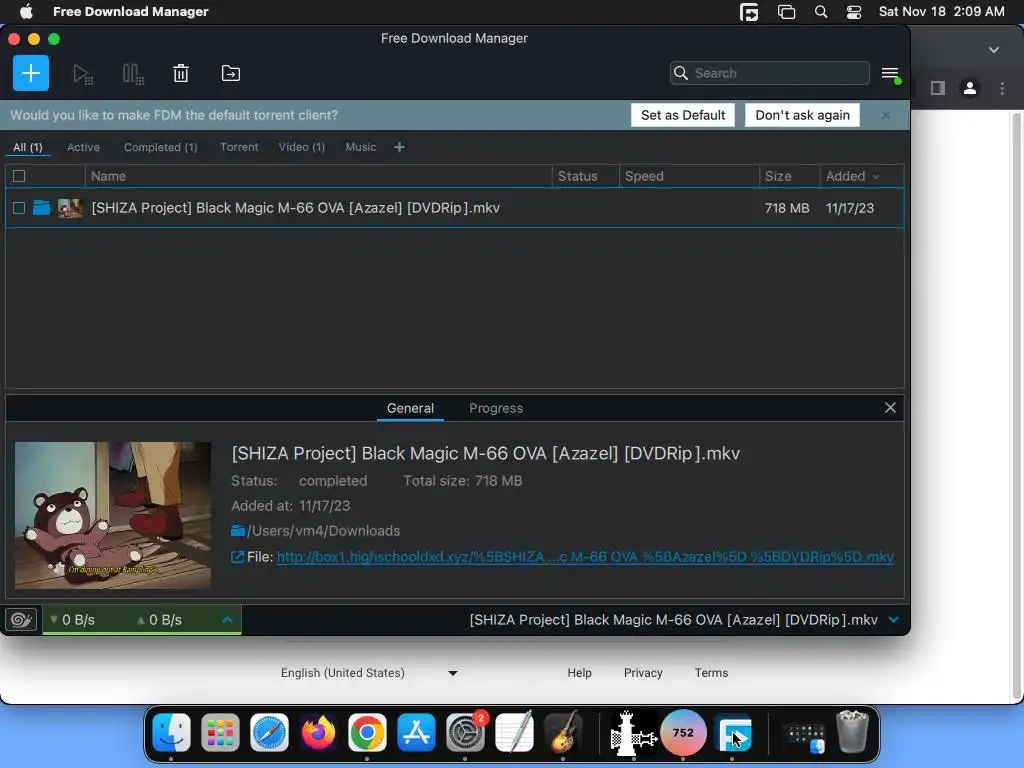Viewport: 1024px width, 768px height.
Task: Focus the Search input field
Action: click(769, 73)
